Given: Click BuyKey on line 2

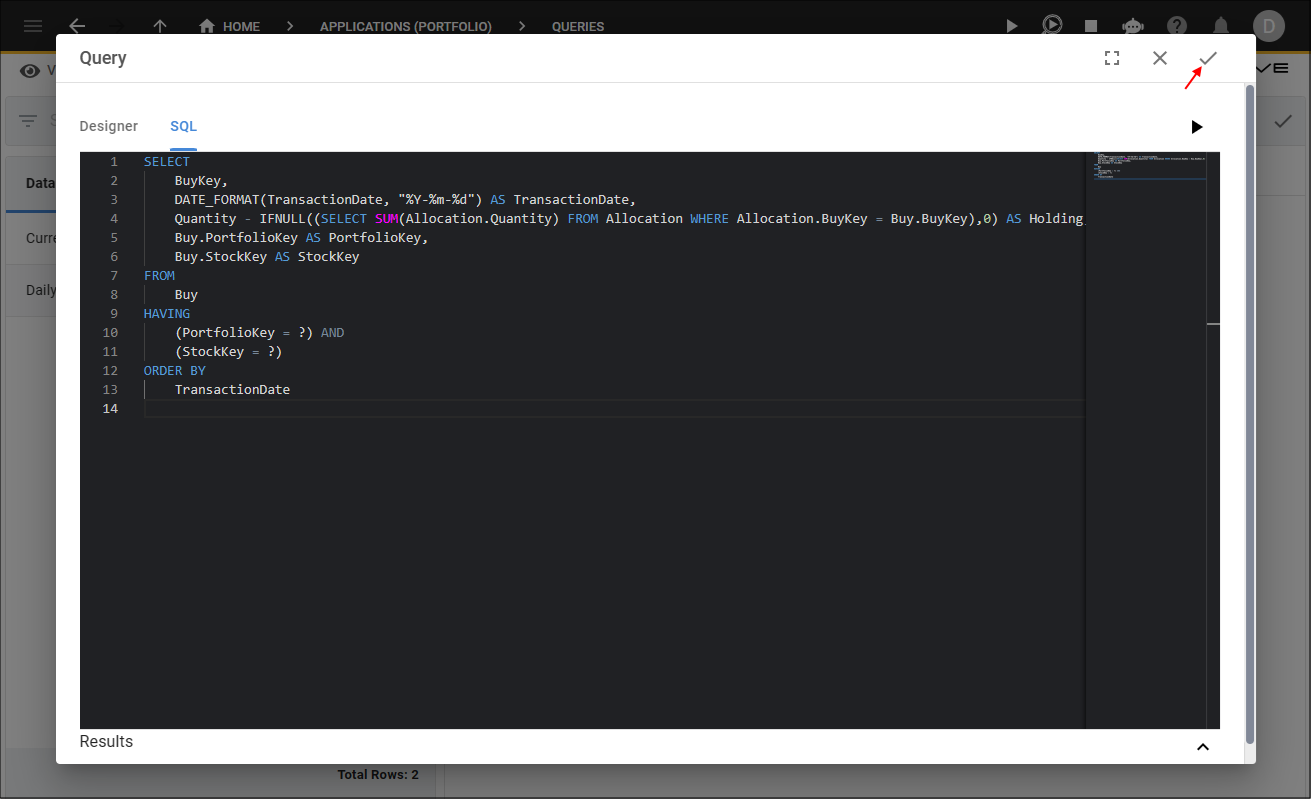Looking at the screenshot, I should [x=198, y=181].
